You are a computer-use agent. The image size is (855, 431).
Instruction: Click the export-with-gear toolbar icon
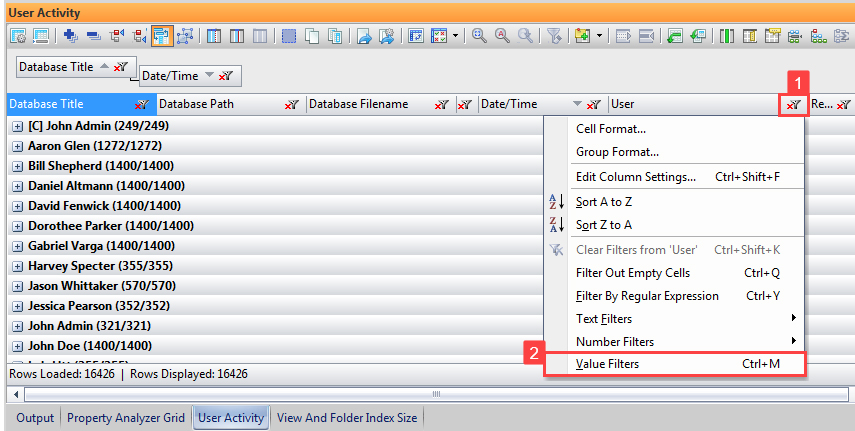tap(387, 36)
